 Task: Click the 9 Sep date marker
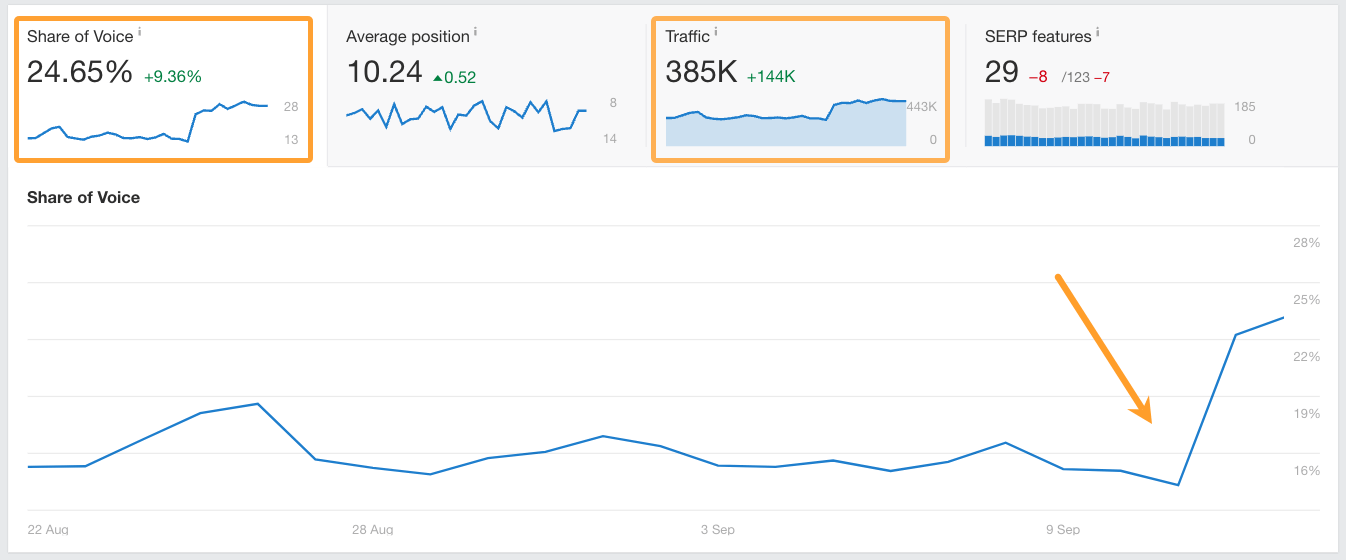click(x=1062, y=528)
